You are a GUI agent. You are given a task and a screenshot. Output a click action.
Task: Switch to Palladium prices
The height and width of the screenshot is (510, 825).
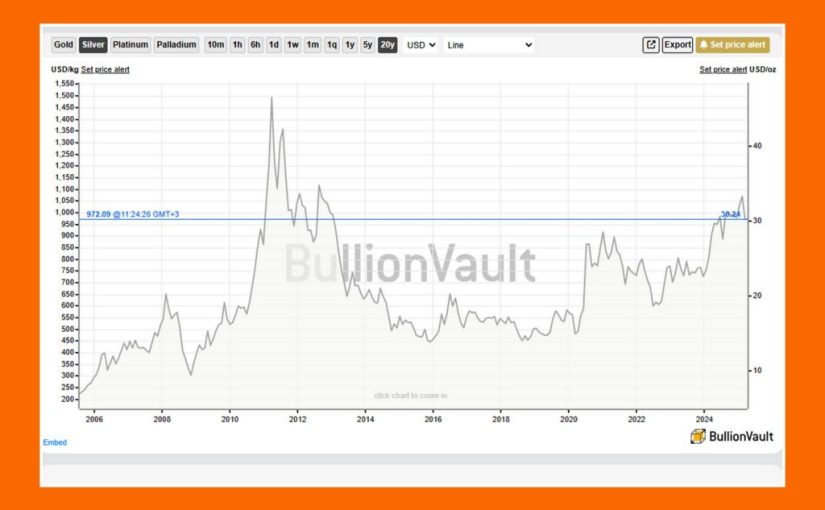176,45
